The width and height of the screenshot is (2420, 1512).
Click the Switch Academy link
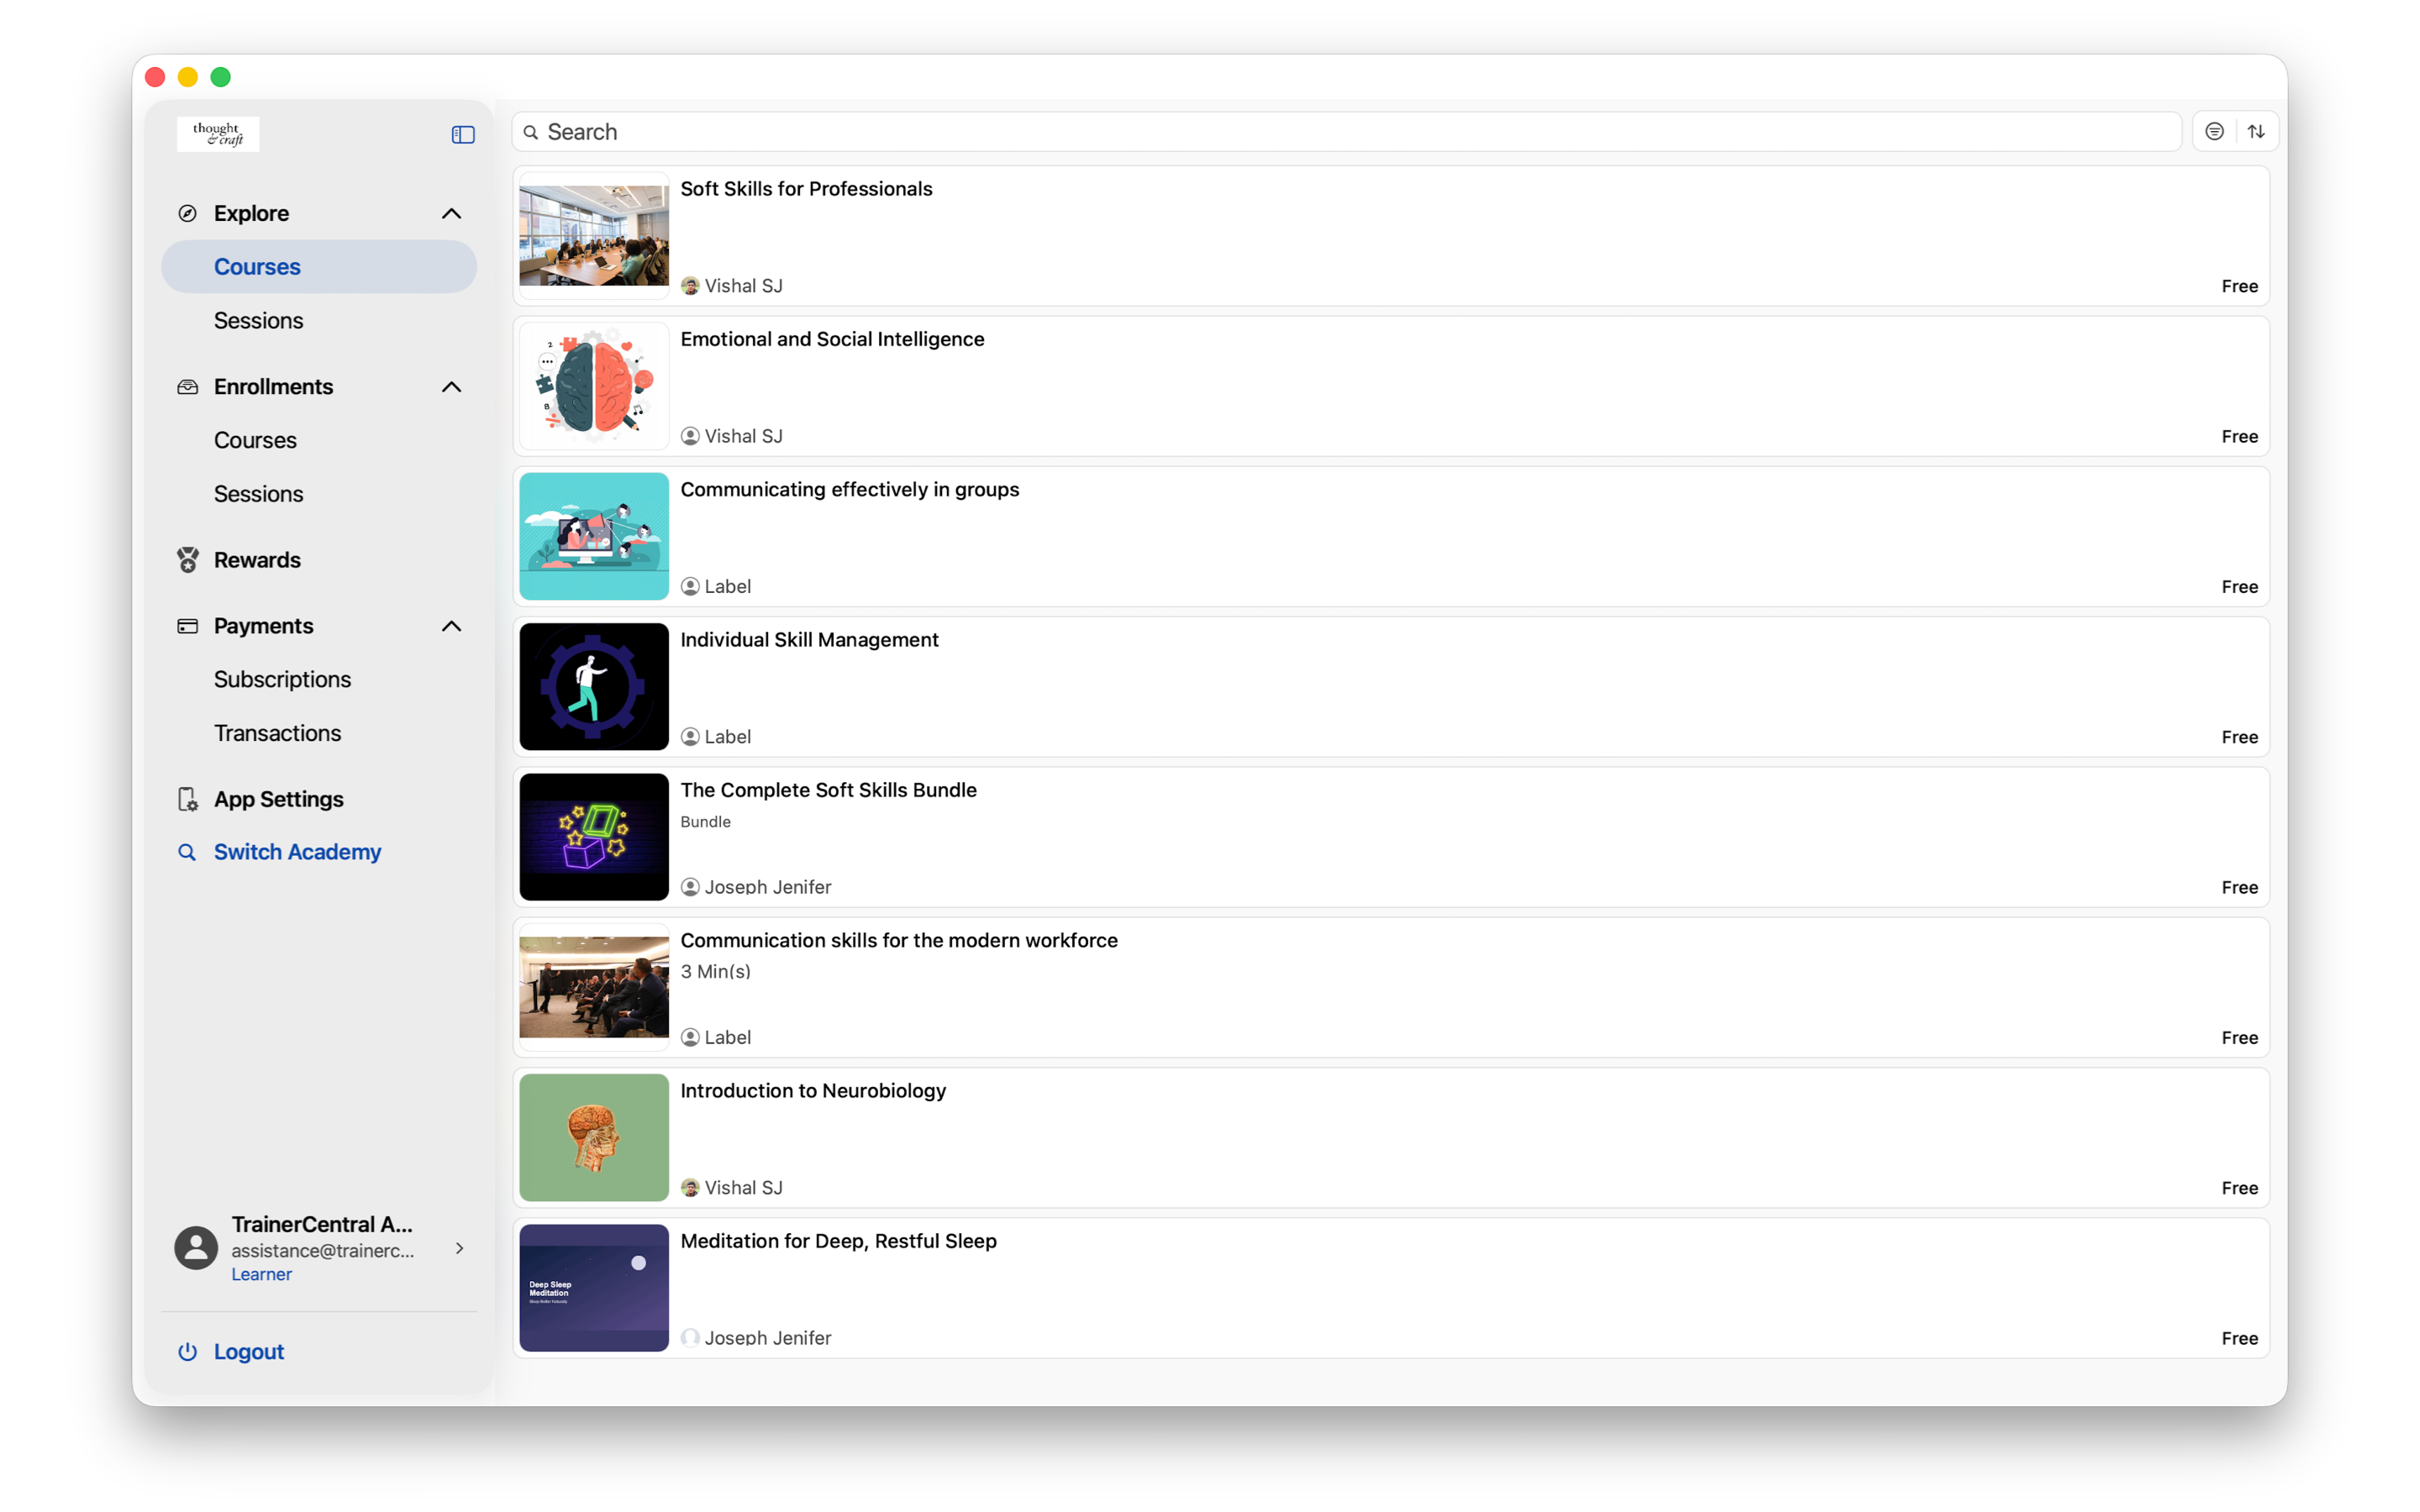pos(297,852)
